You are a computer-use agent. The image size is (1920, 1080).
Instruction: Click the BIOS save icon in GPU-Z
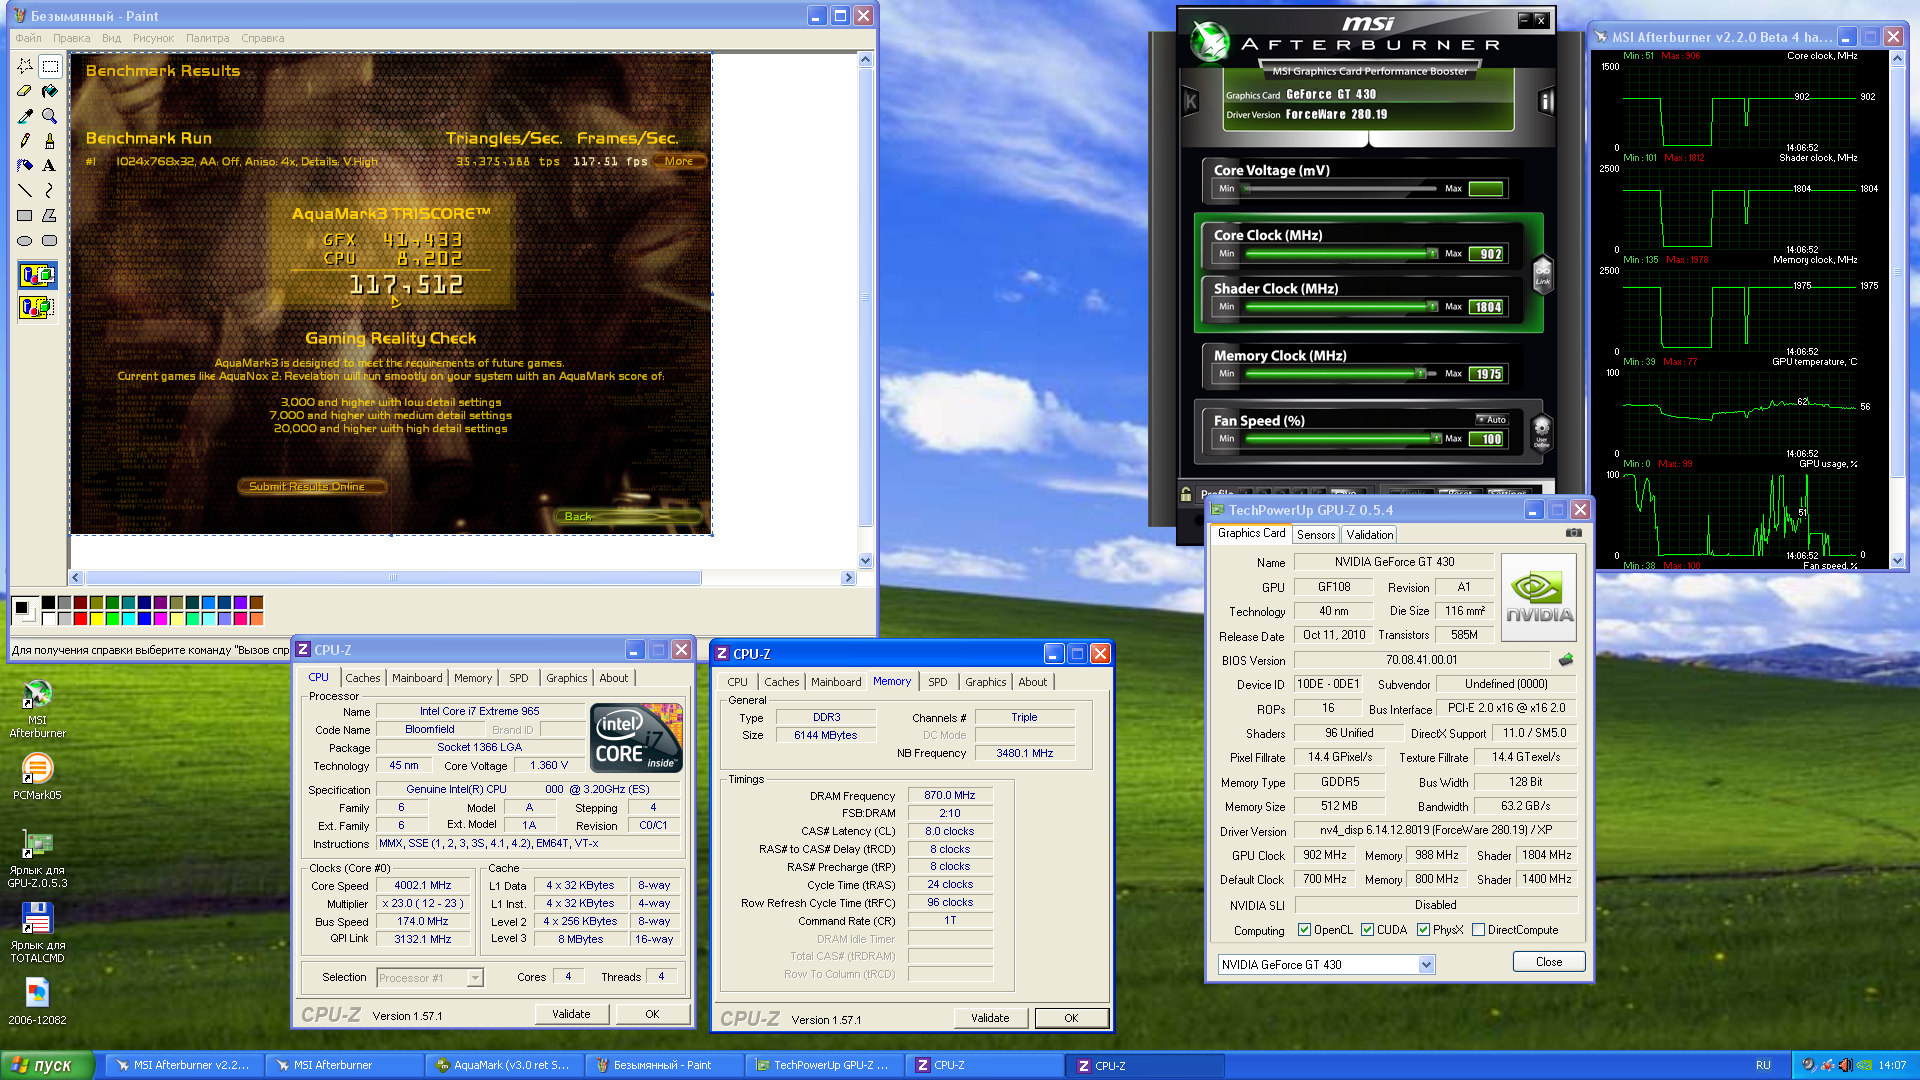(x=1566, y=659)
